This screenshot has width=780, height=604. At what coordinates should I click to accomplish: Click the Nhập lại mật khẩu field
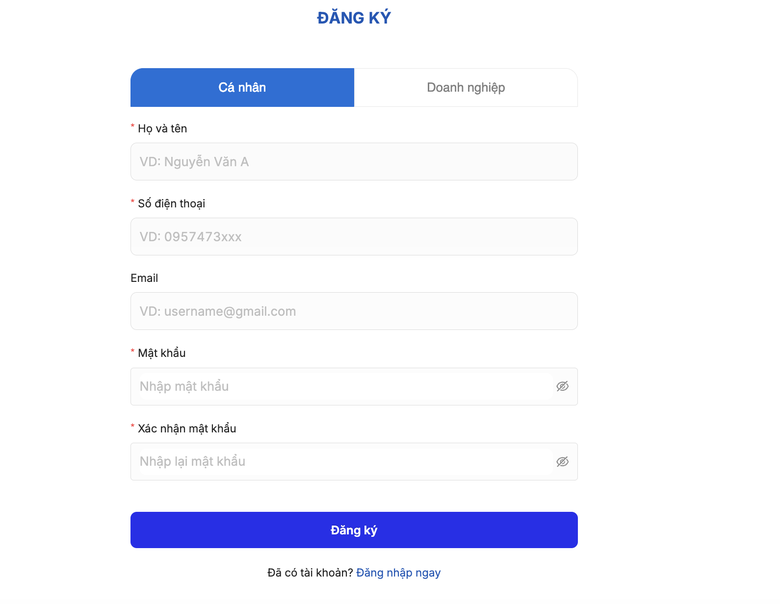(340, 461)
